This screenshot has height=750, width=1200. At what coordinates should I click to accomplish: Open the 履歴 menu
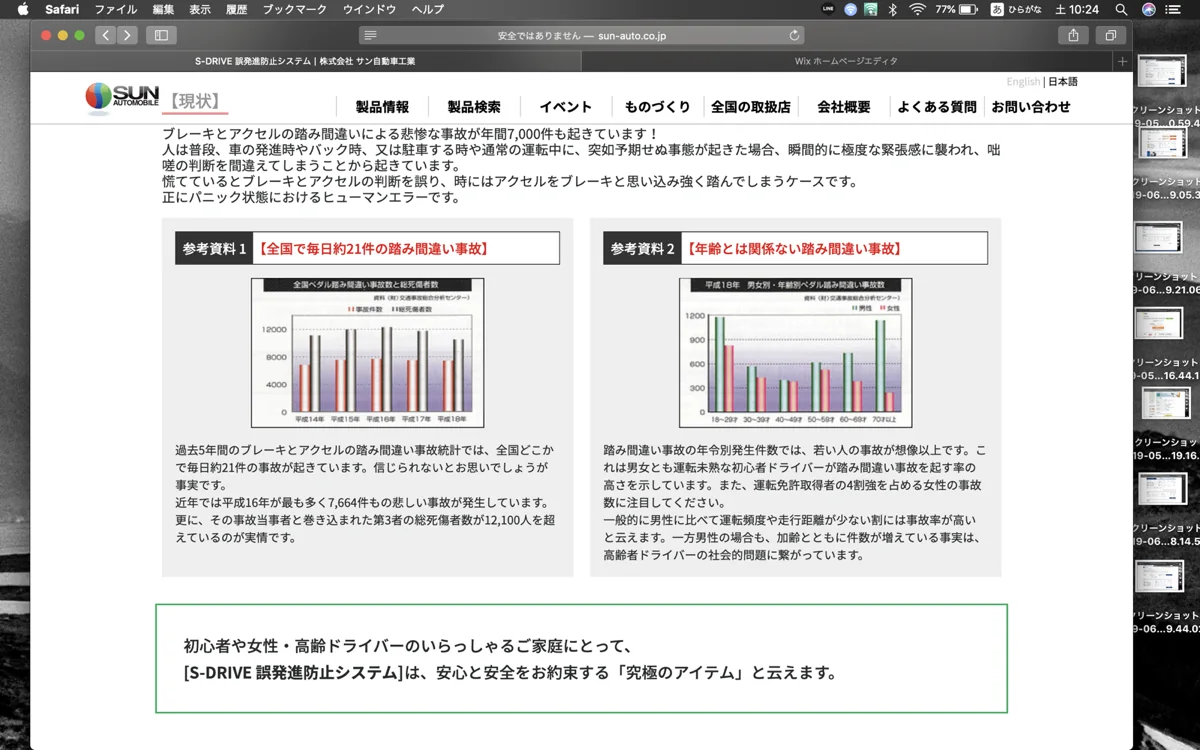(237, 9)
